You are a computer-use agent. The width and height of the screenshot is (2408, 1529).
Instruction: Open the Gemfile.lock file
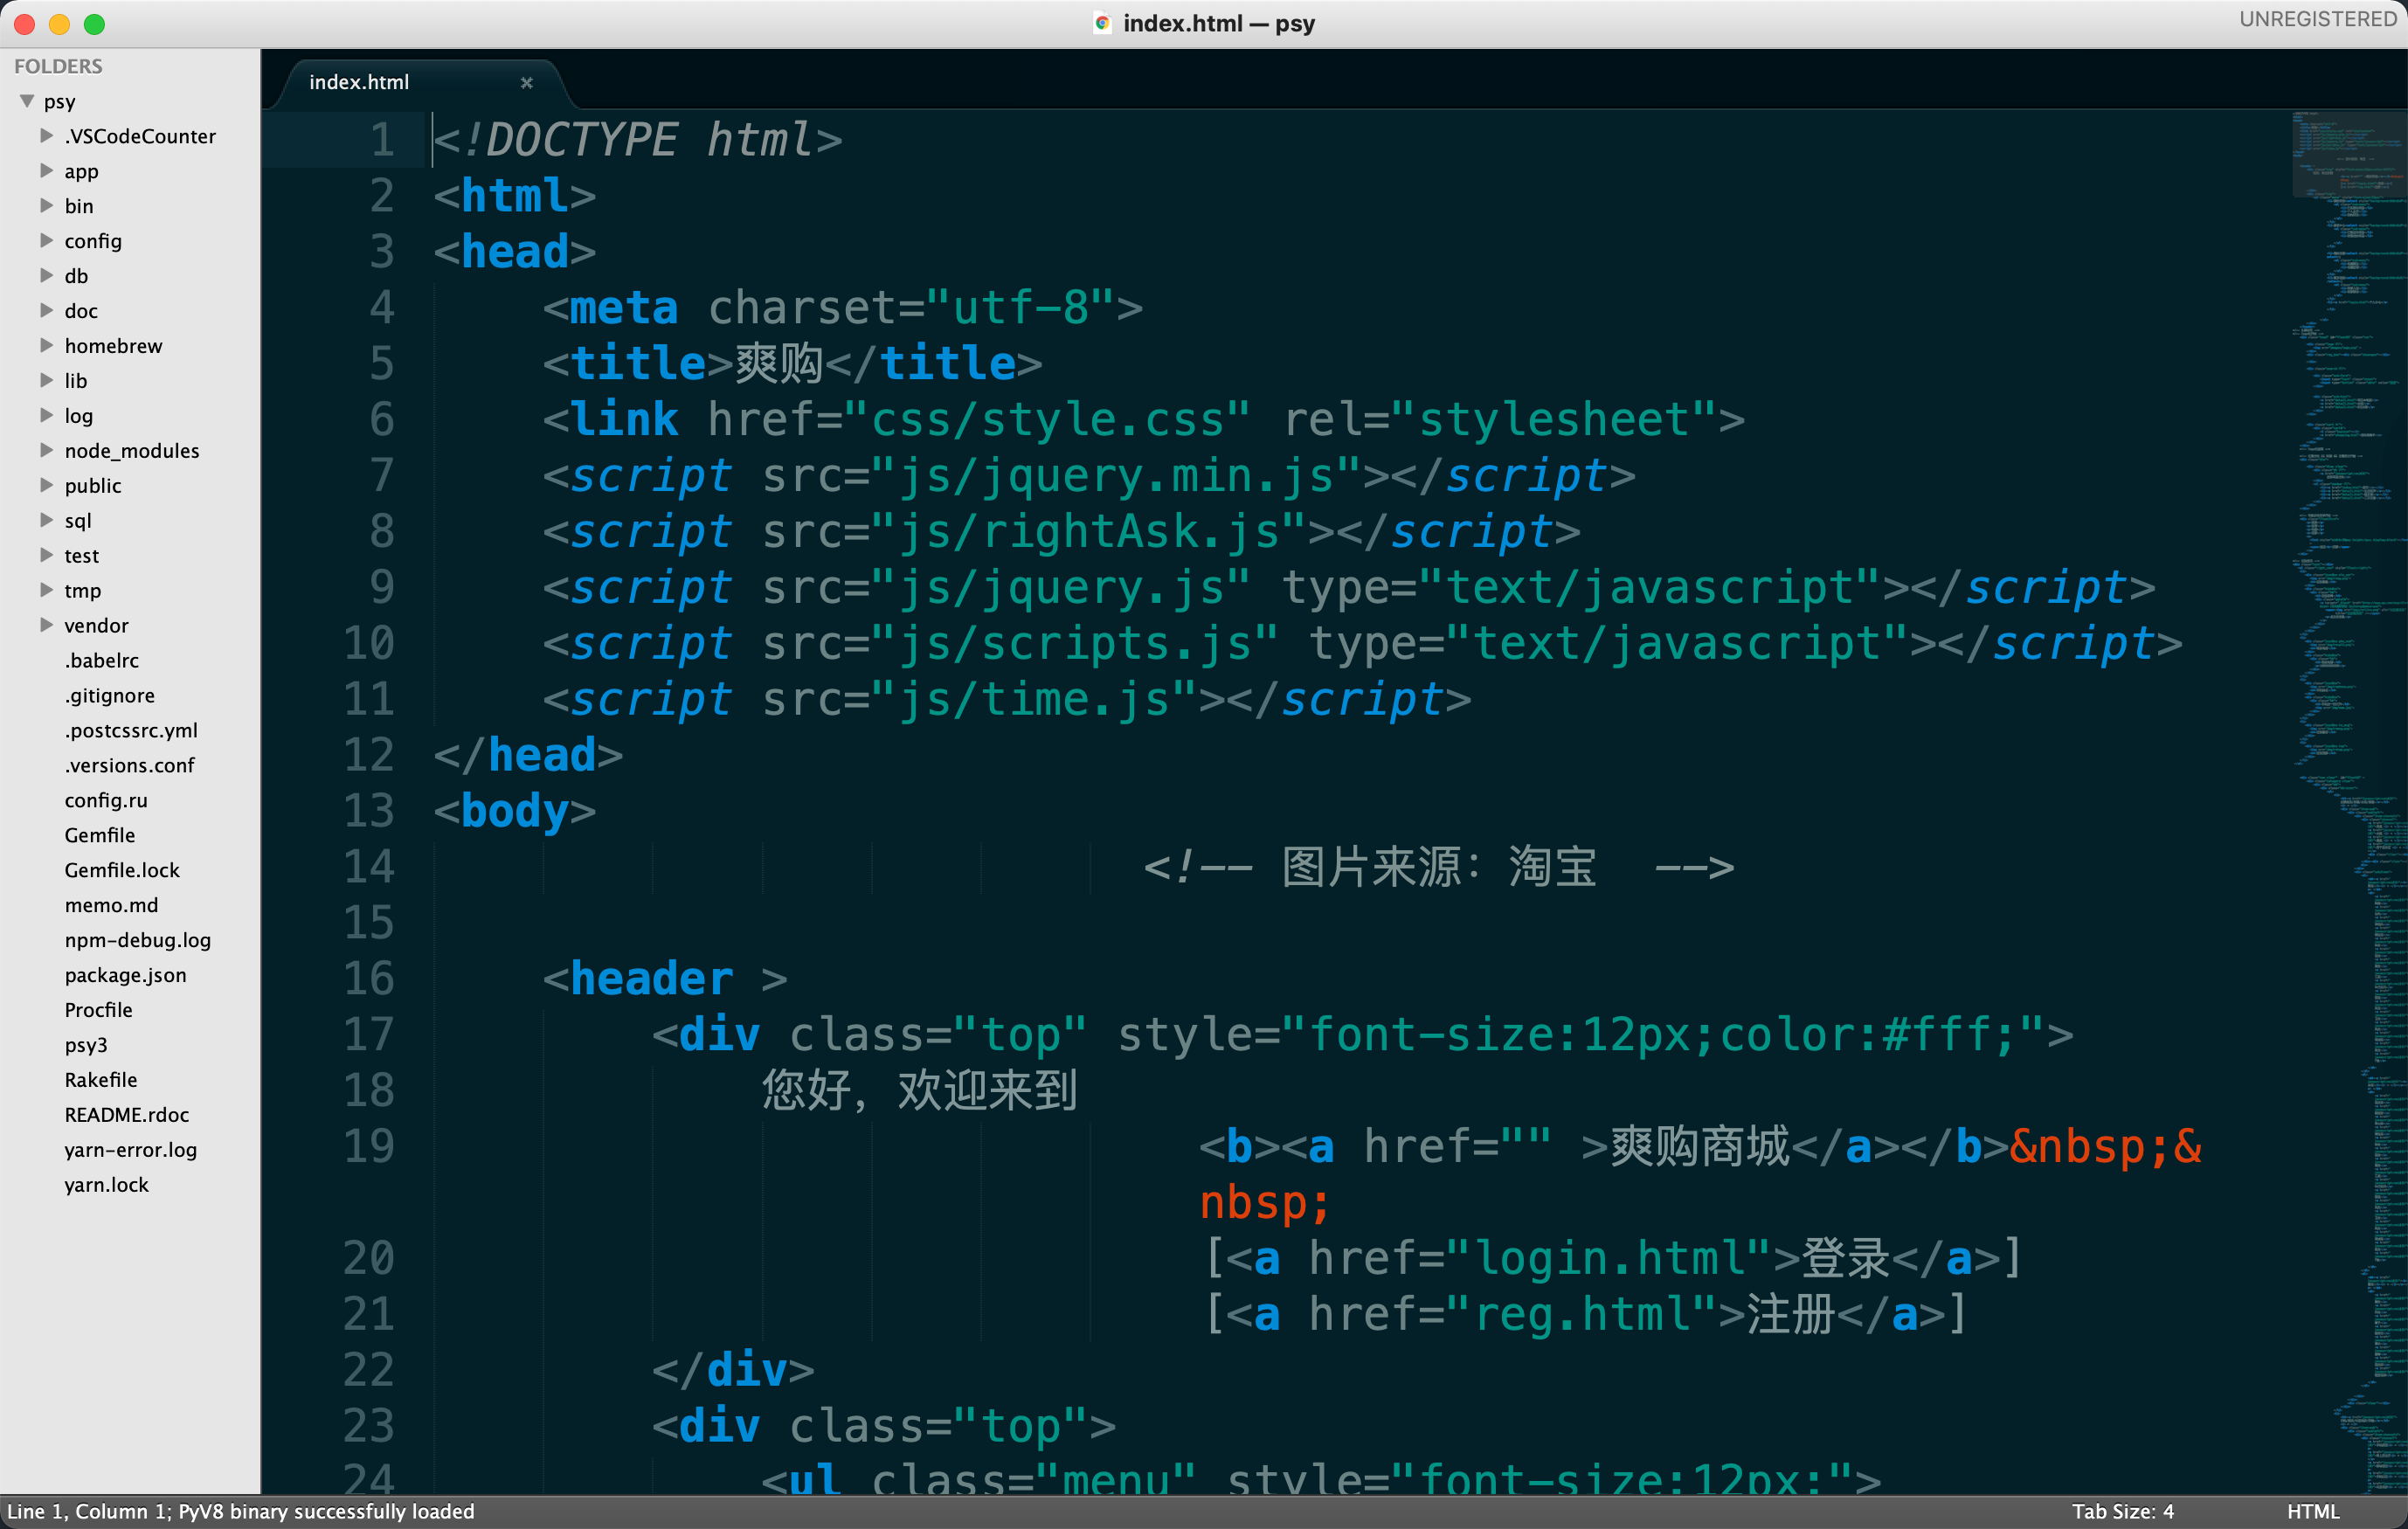tap(122, 870)
